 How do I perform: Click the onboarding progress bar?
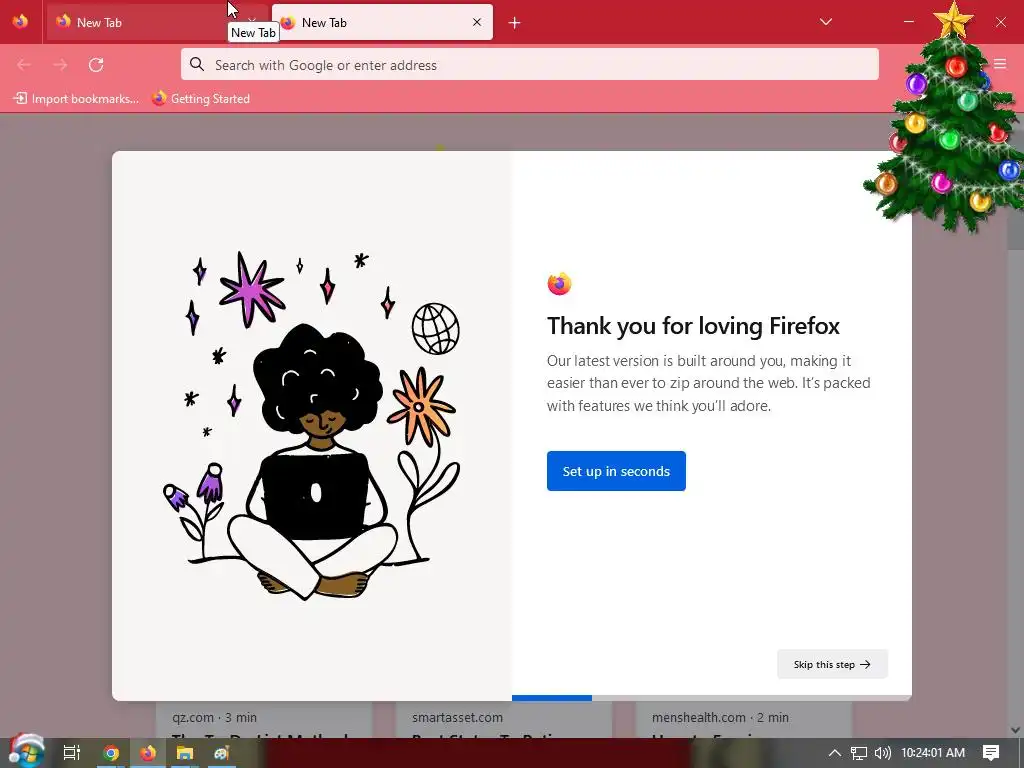(711, 698)
